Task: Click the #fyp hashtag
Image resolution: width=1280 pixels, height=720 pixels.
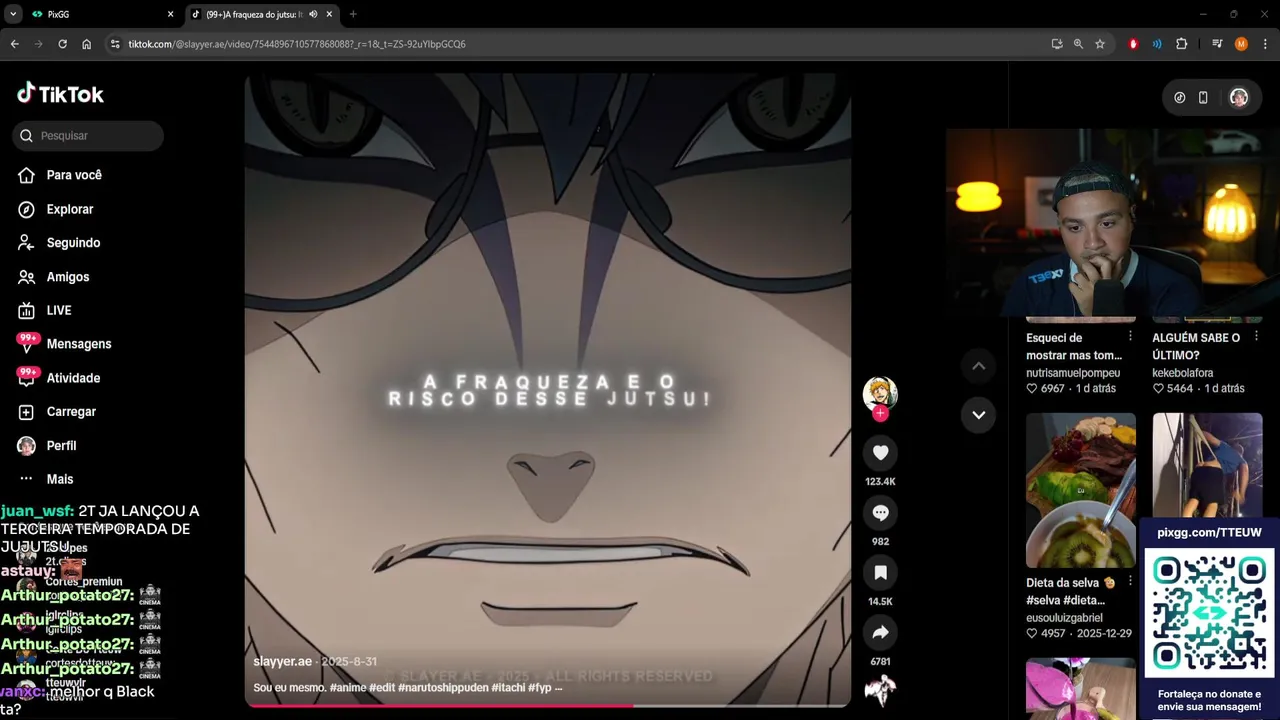Action: point(539,688)
